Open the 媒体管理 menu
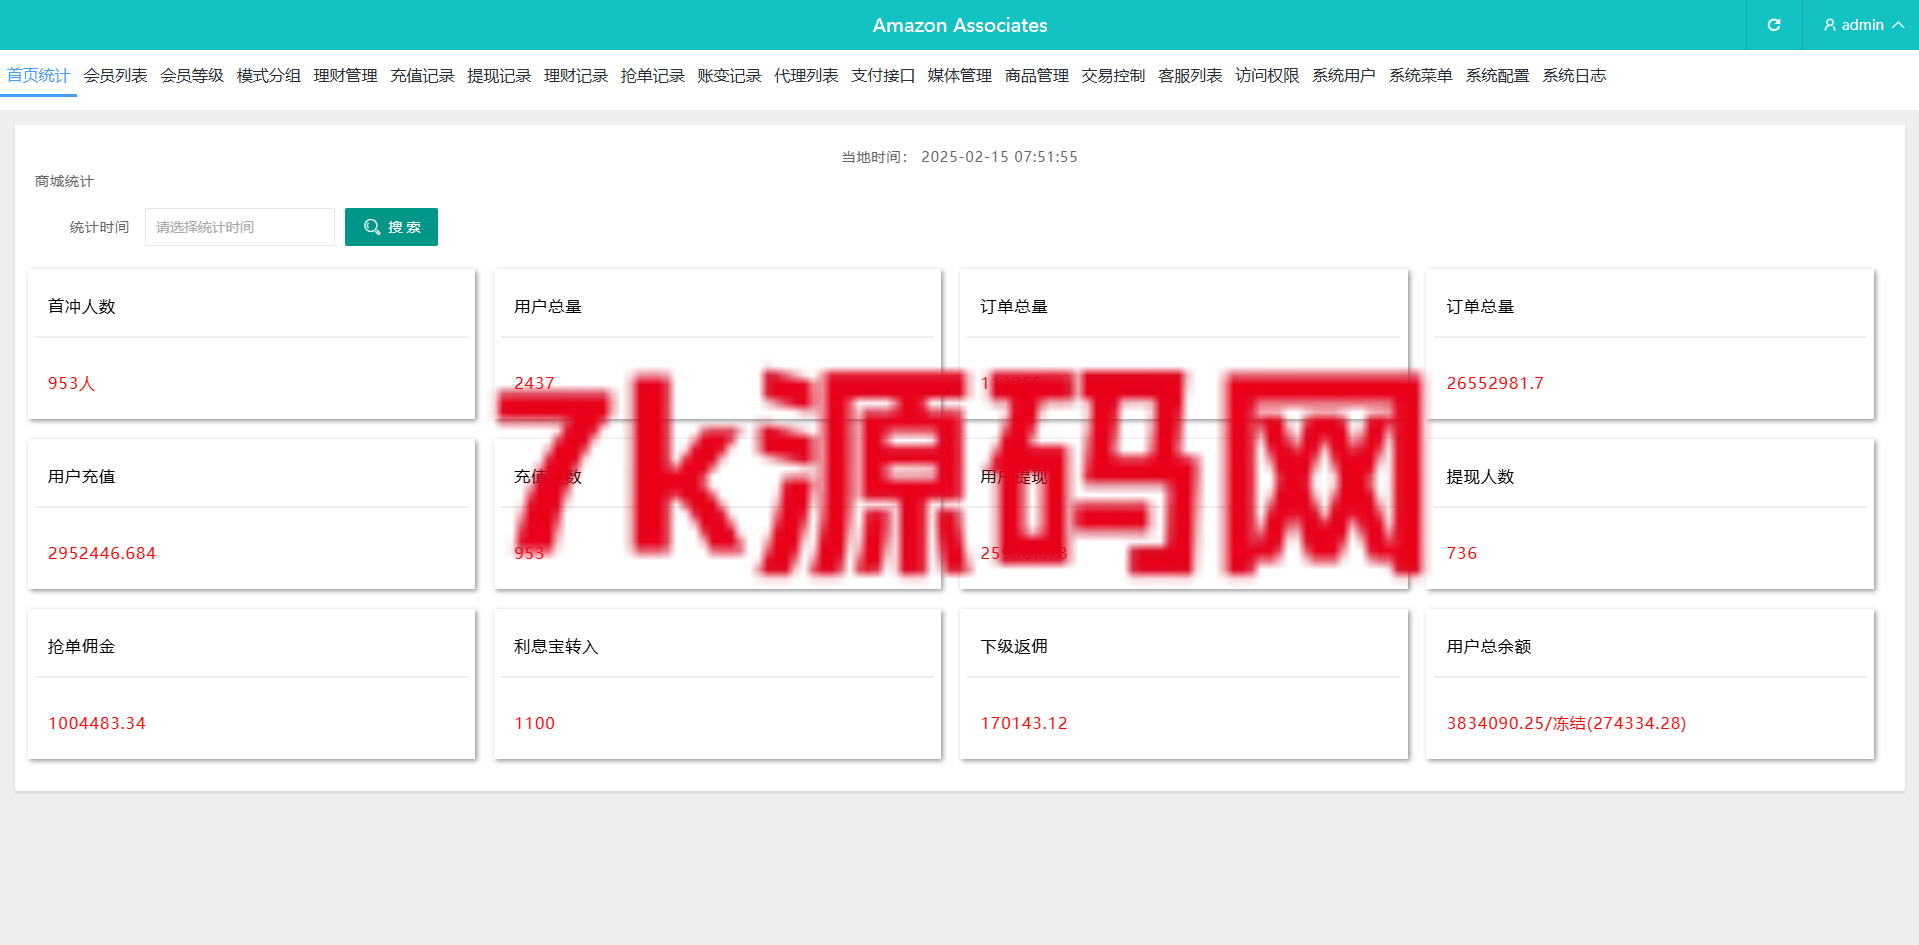 [x=960, y=75]
